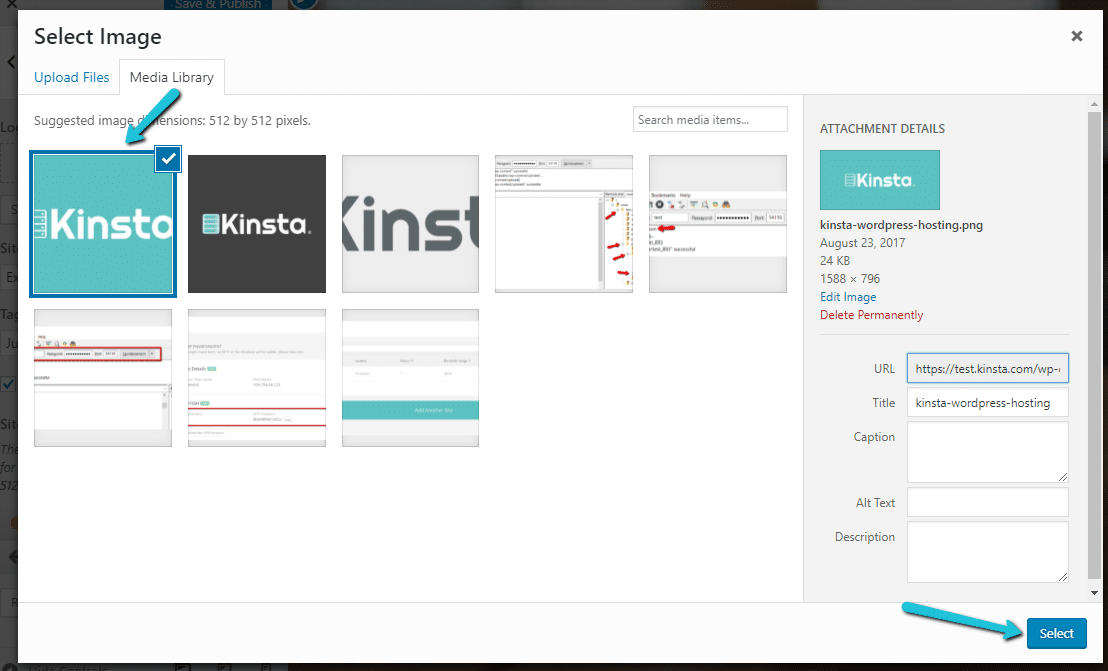Image resolution: width=1108 pixels, height=671 pixels.
Task: Select the FTP file tree screenshot thumbnail
Action: [x=564, y=224]
